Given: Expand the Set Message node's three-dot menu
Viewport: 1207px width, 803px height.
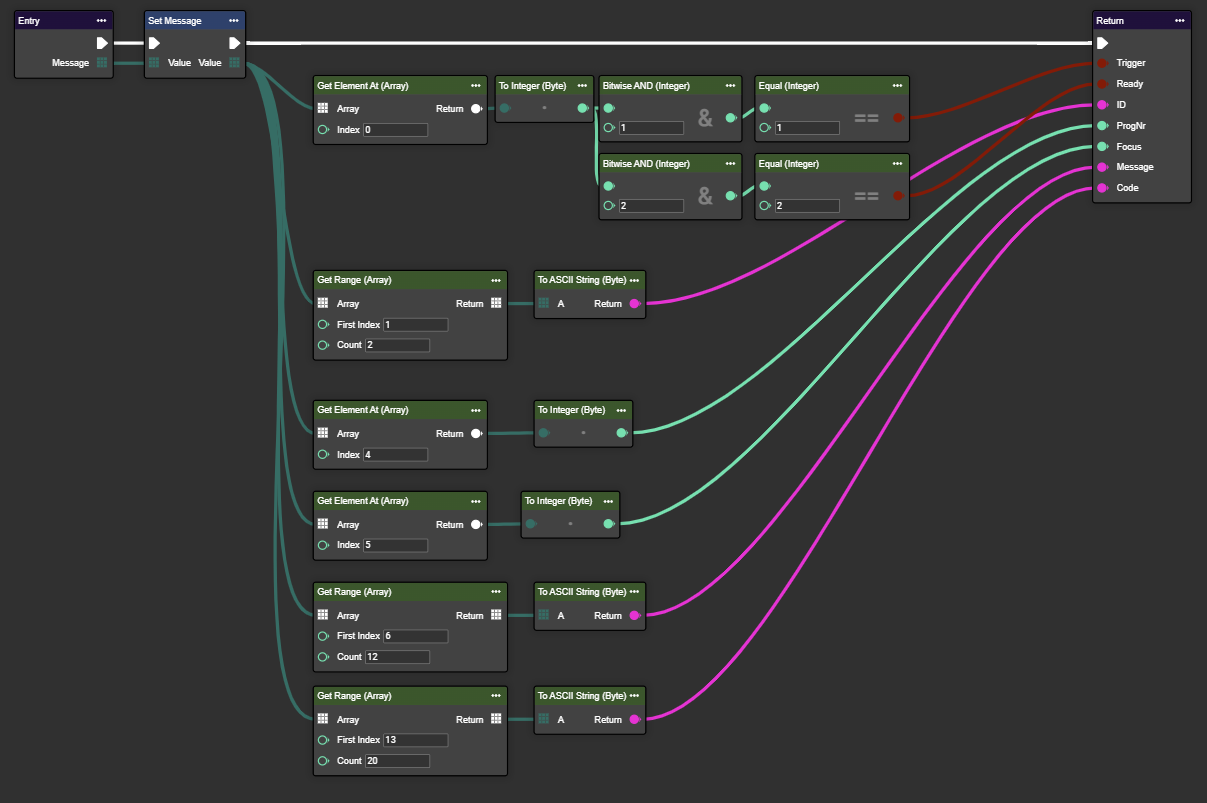Looking at the screenshot, I should [x=233, y=21].
